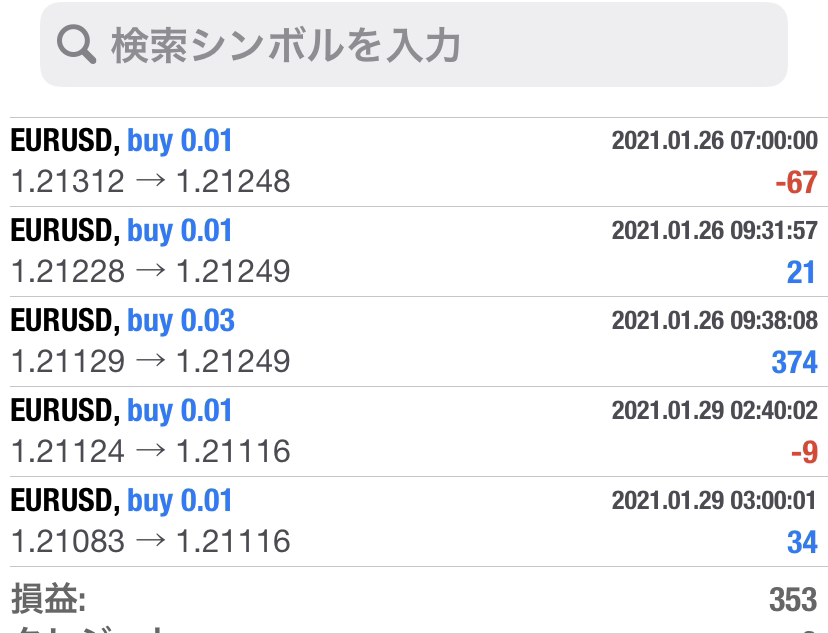Image resolution: width=828 pixels, height=633 pixels.
Task: Tap the 353 total profit value
Action: [x=793, y=600]
